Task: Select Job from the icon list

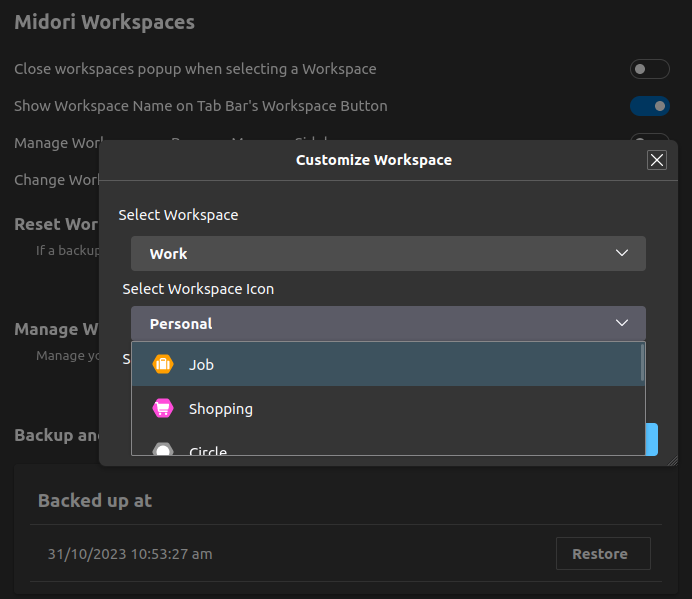Action: (387, 365)
